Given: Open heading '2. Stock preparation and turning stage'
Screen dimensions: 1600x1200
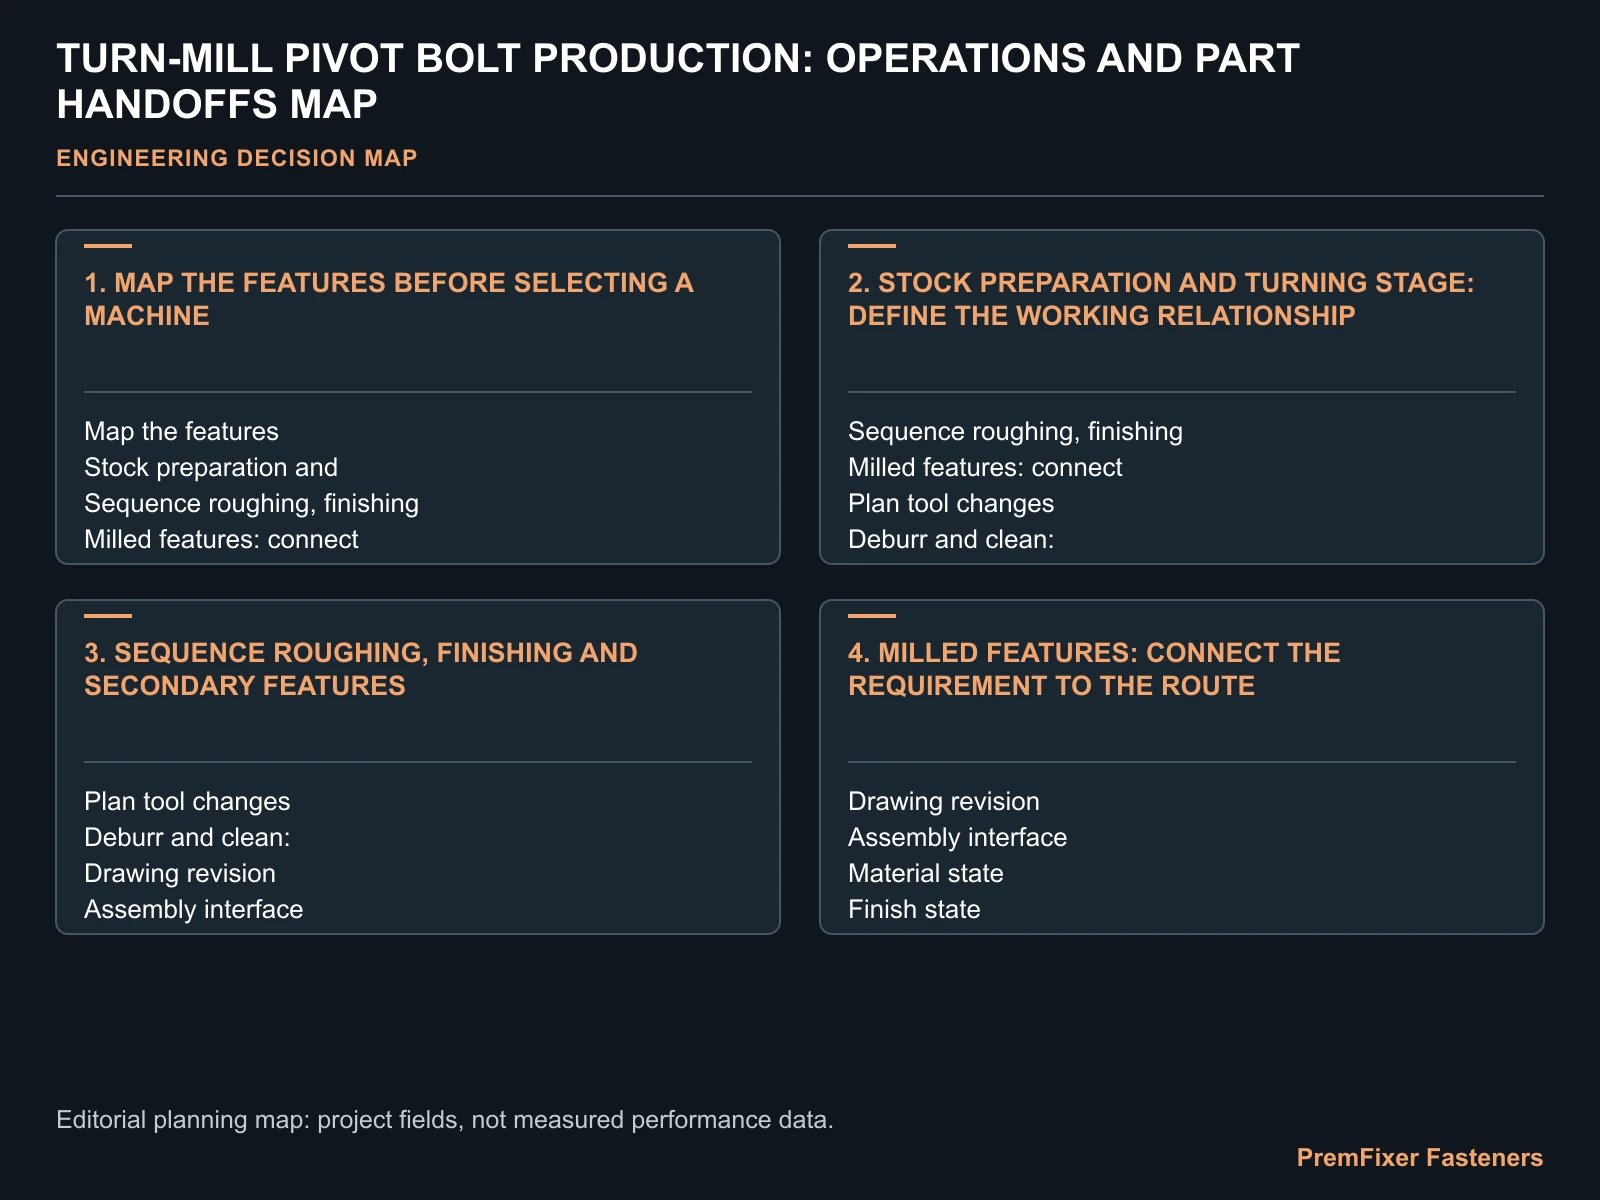Looking at the screenshot, I should [x=1161, y=299].
